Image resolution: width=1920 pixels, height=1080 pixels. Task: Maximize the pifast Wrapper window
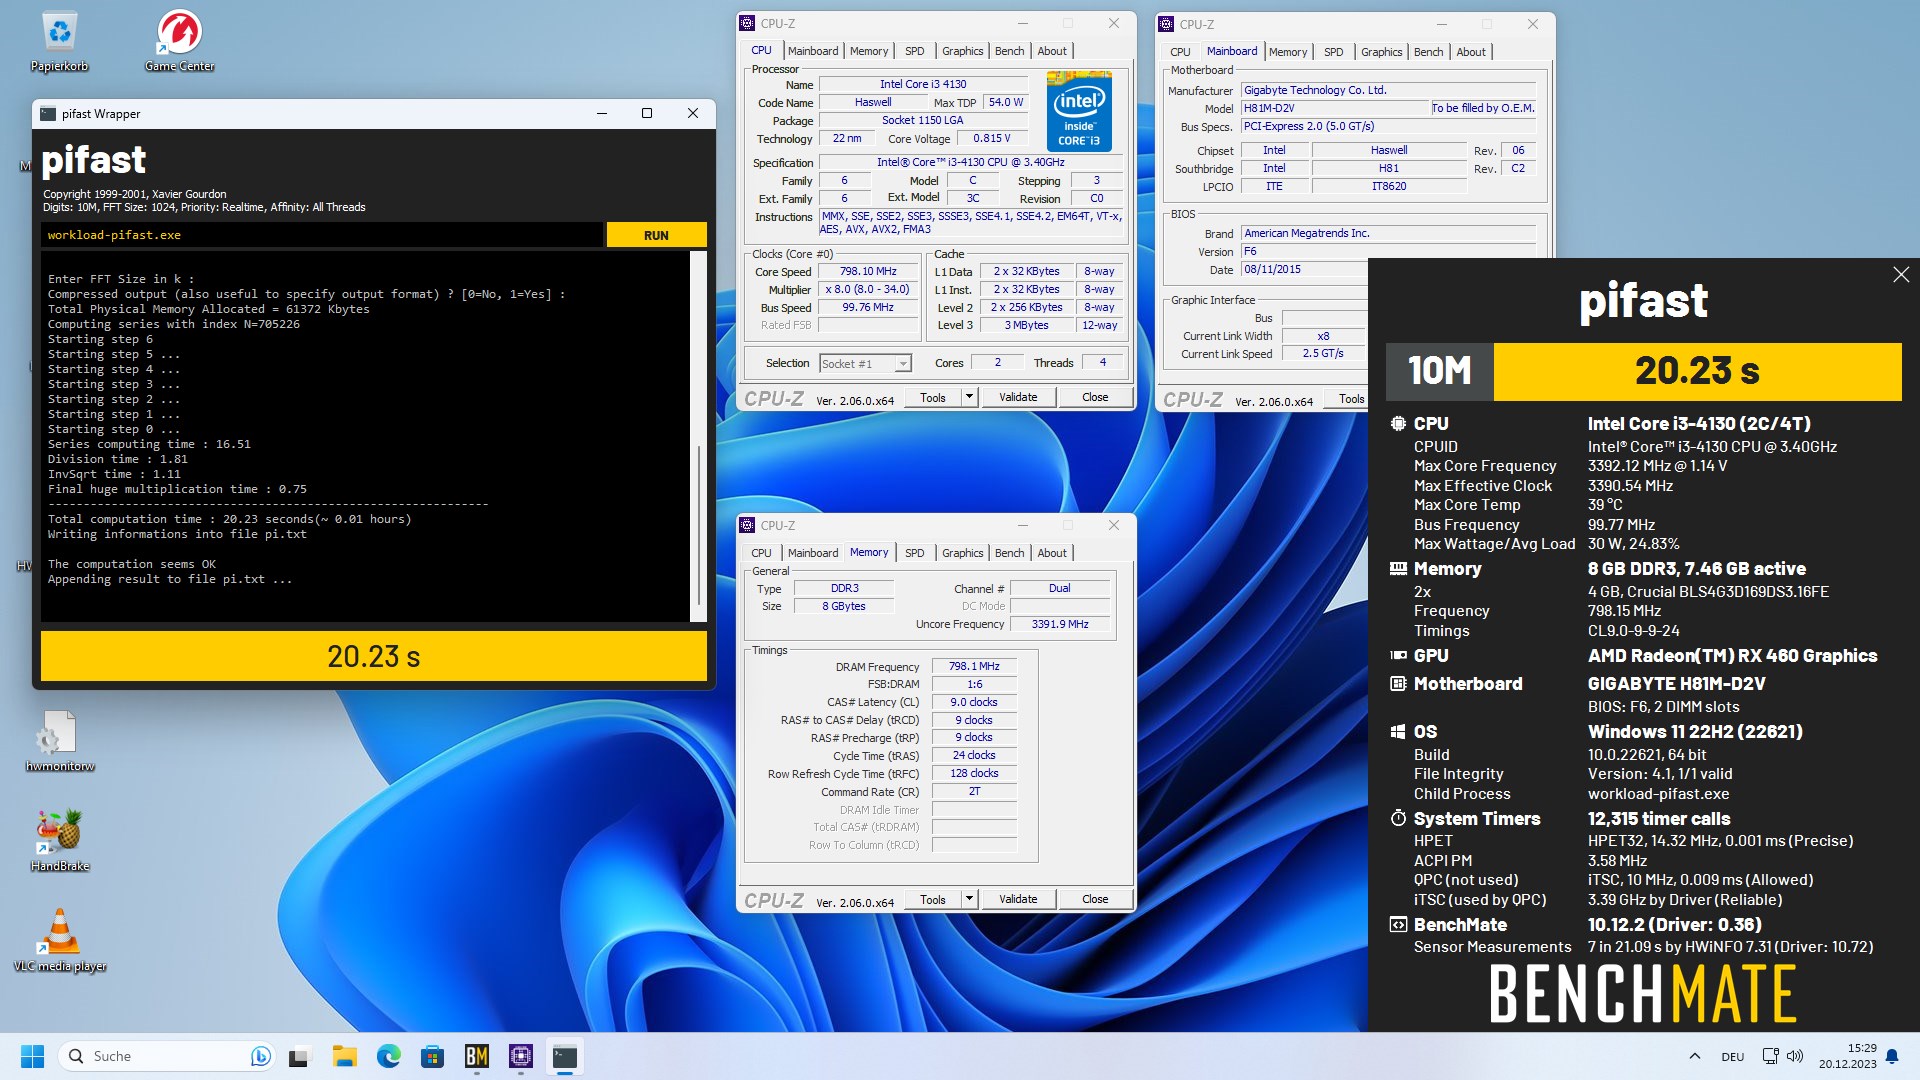[647, 114]
